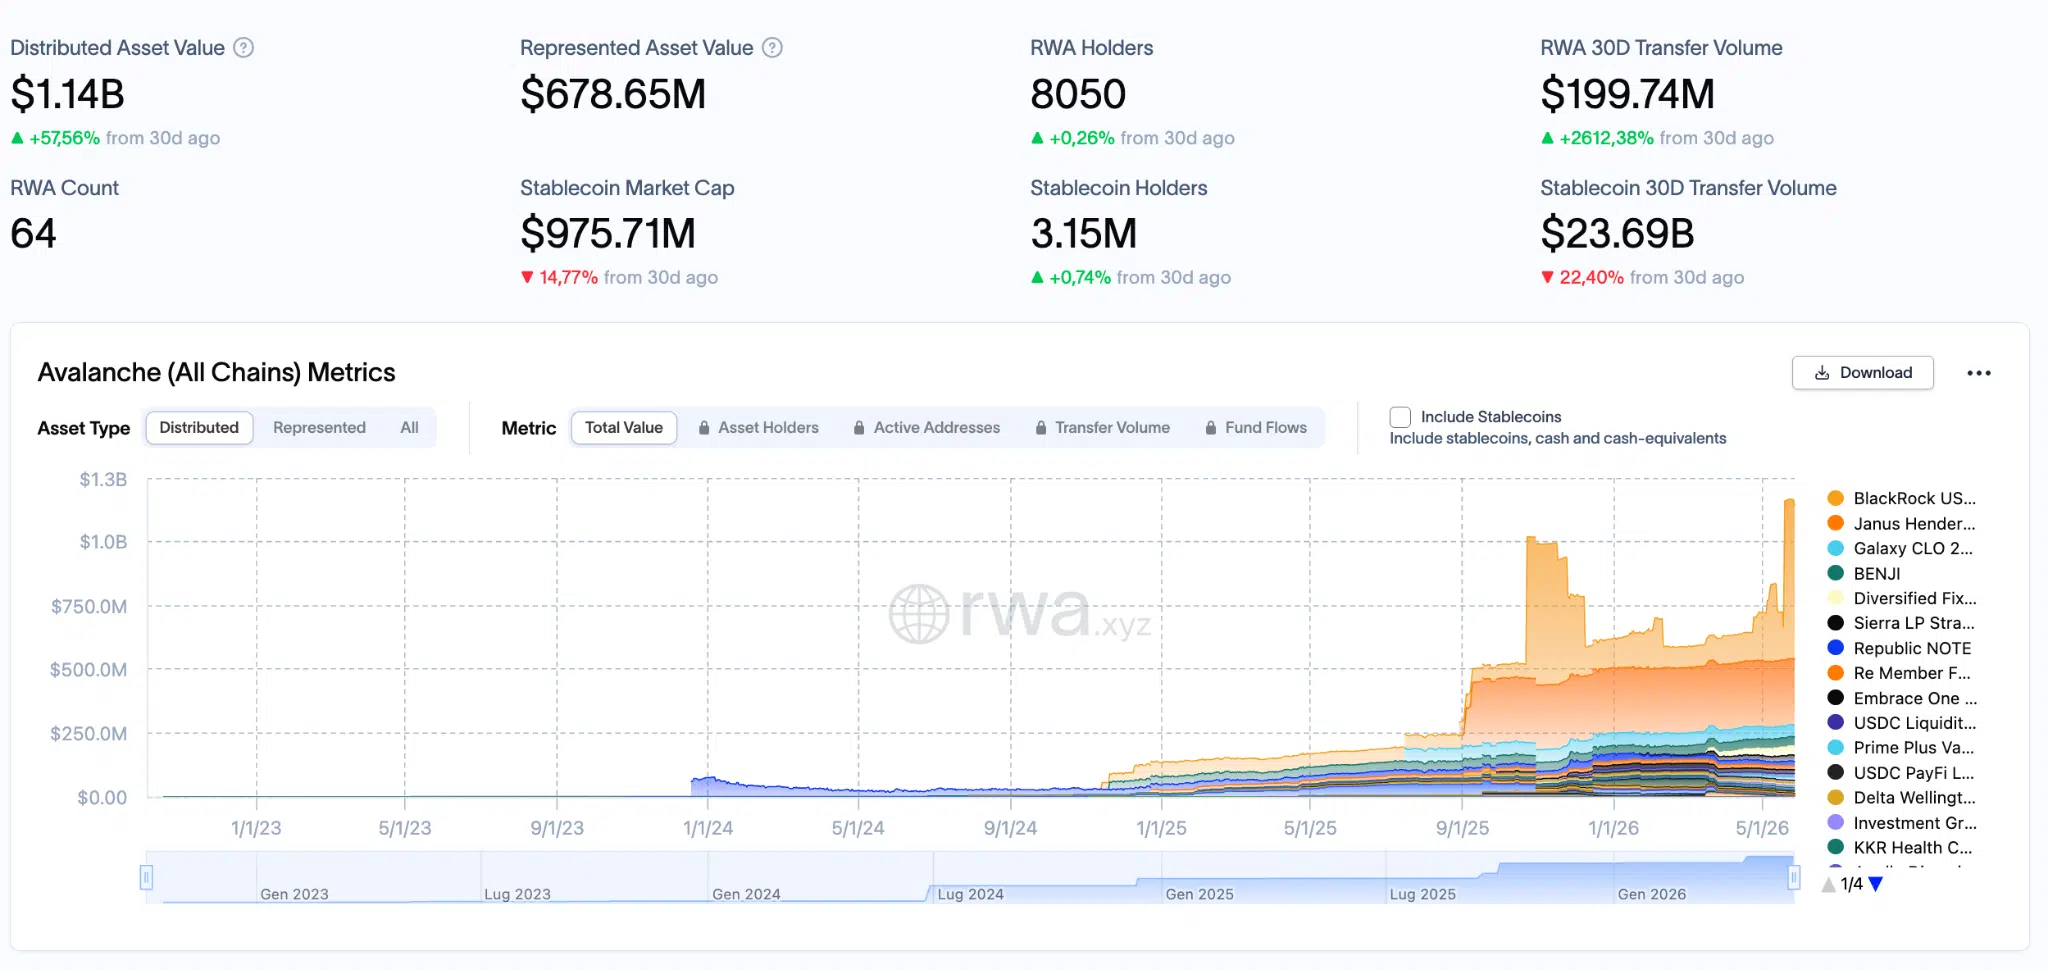Image resolution: width=2048 pixels, height=971 pixels.
Task: Toggle Republic NOTE legend series
Action: click(x=1899, y=648)
